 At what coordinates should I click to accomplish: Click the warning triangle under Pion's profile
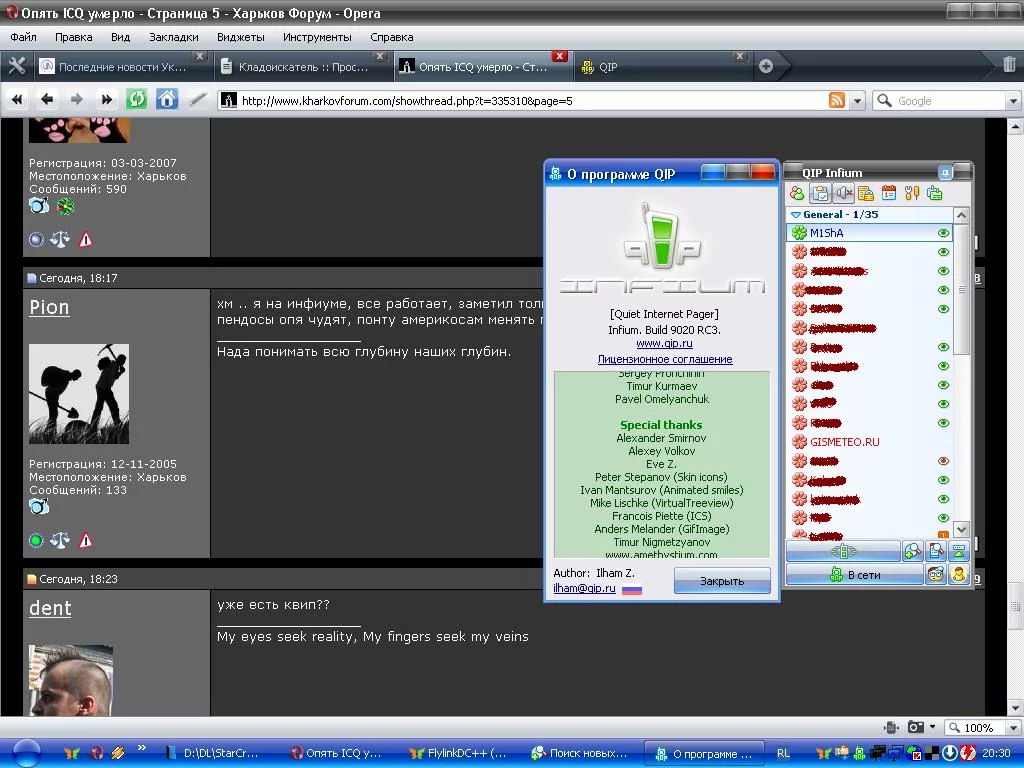click(86, 541)
